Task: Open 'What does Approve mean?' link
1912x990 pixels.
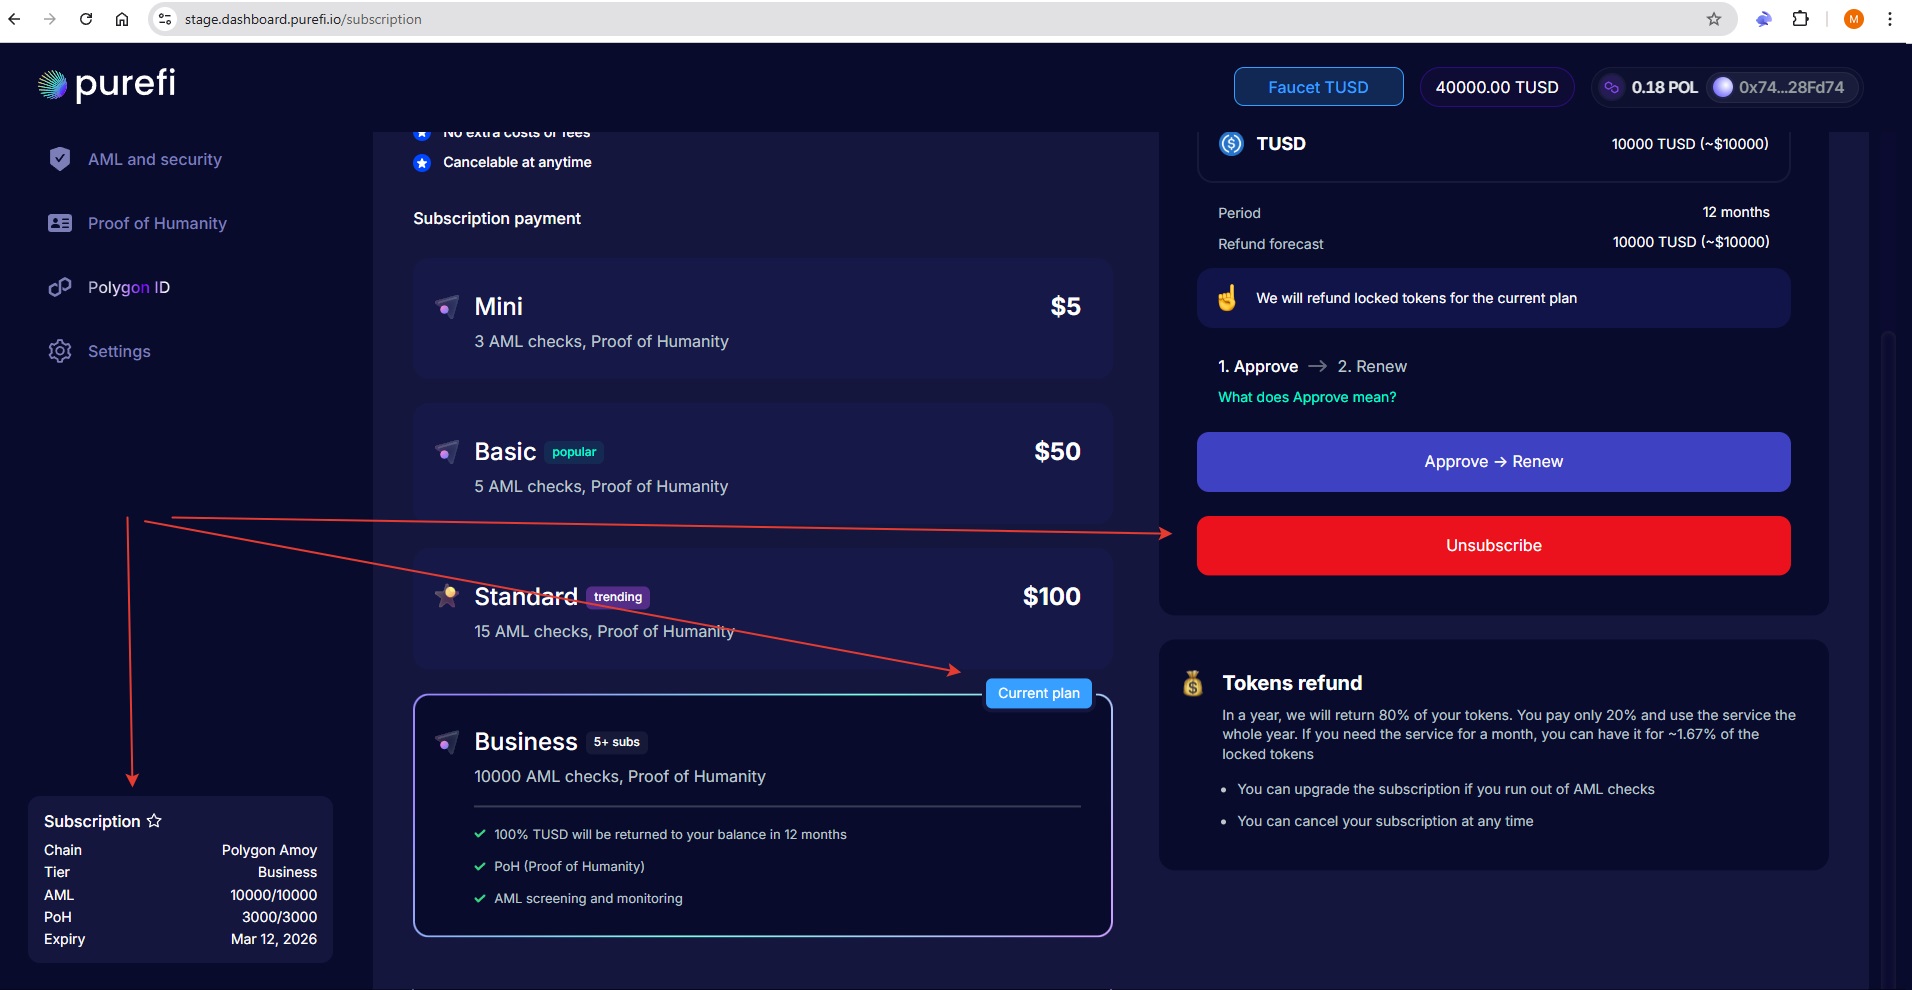Action: coord(1306,397)
